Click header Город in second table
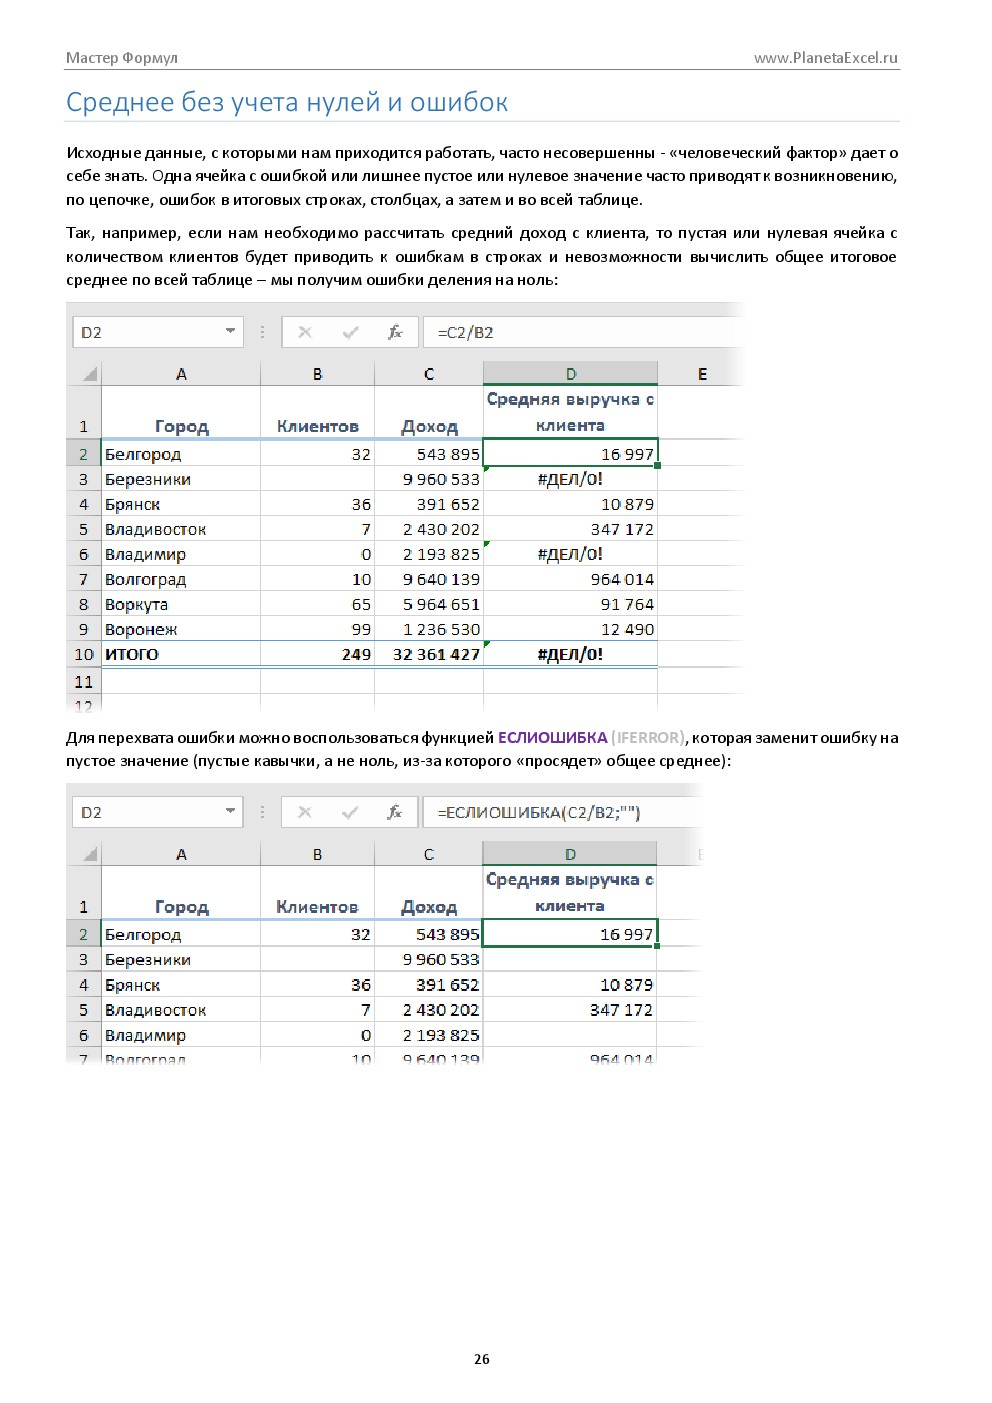Viewport: 992px width, 1403px height. click(182, 907)
